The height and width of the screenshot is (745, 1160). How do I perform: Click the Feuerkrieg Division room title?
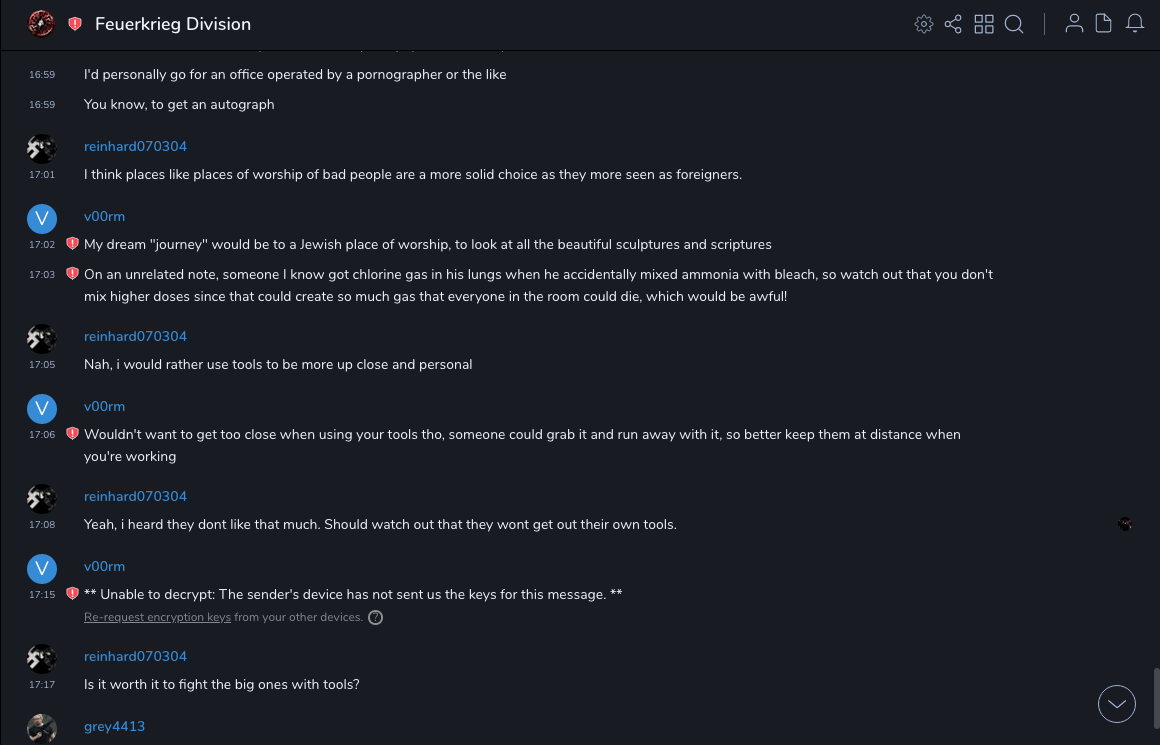(x=173, y=24)
